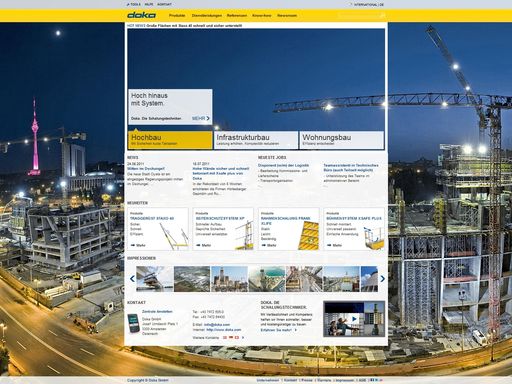
Task: Open the www.doka.com internet link
Action: [224, 330]
